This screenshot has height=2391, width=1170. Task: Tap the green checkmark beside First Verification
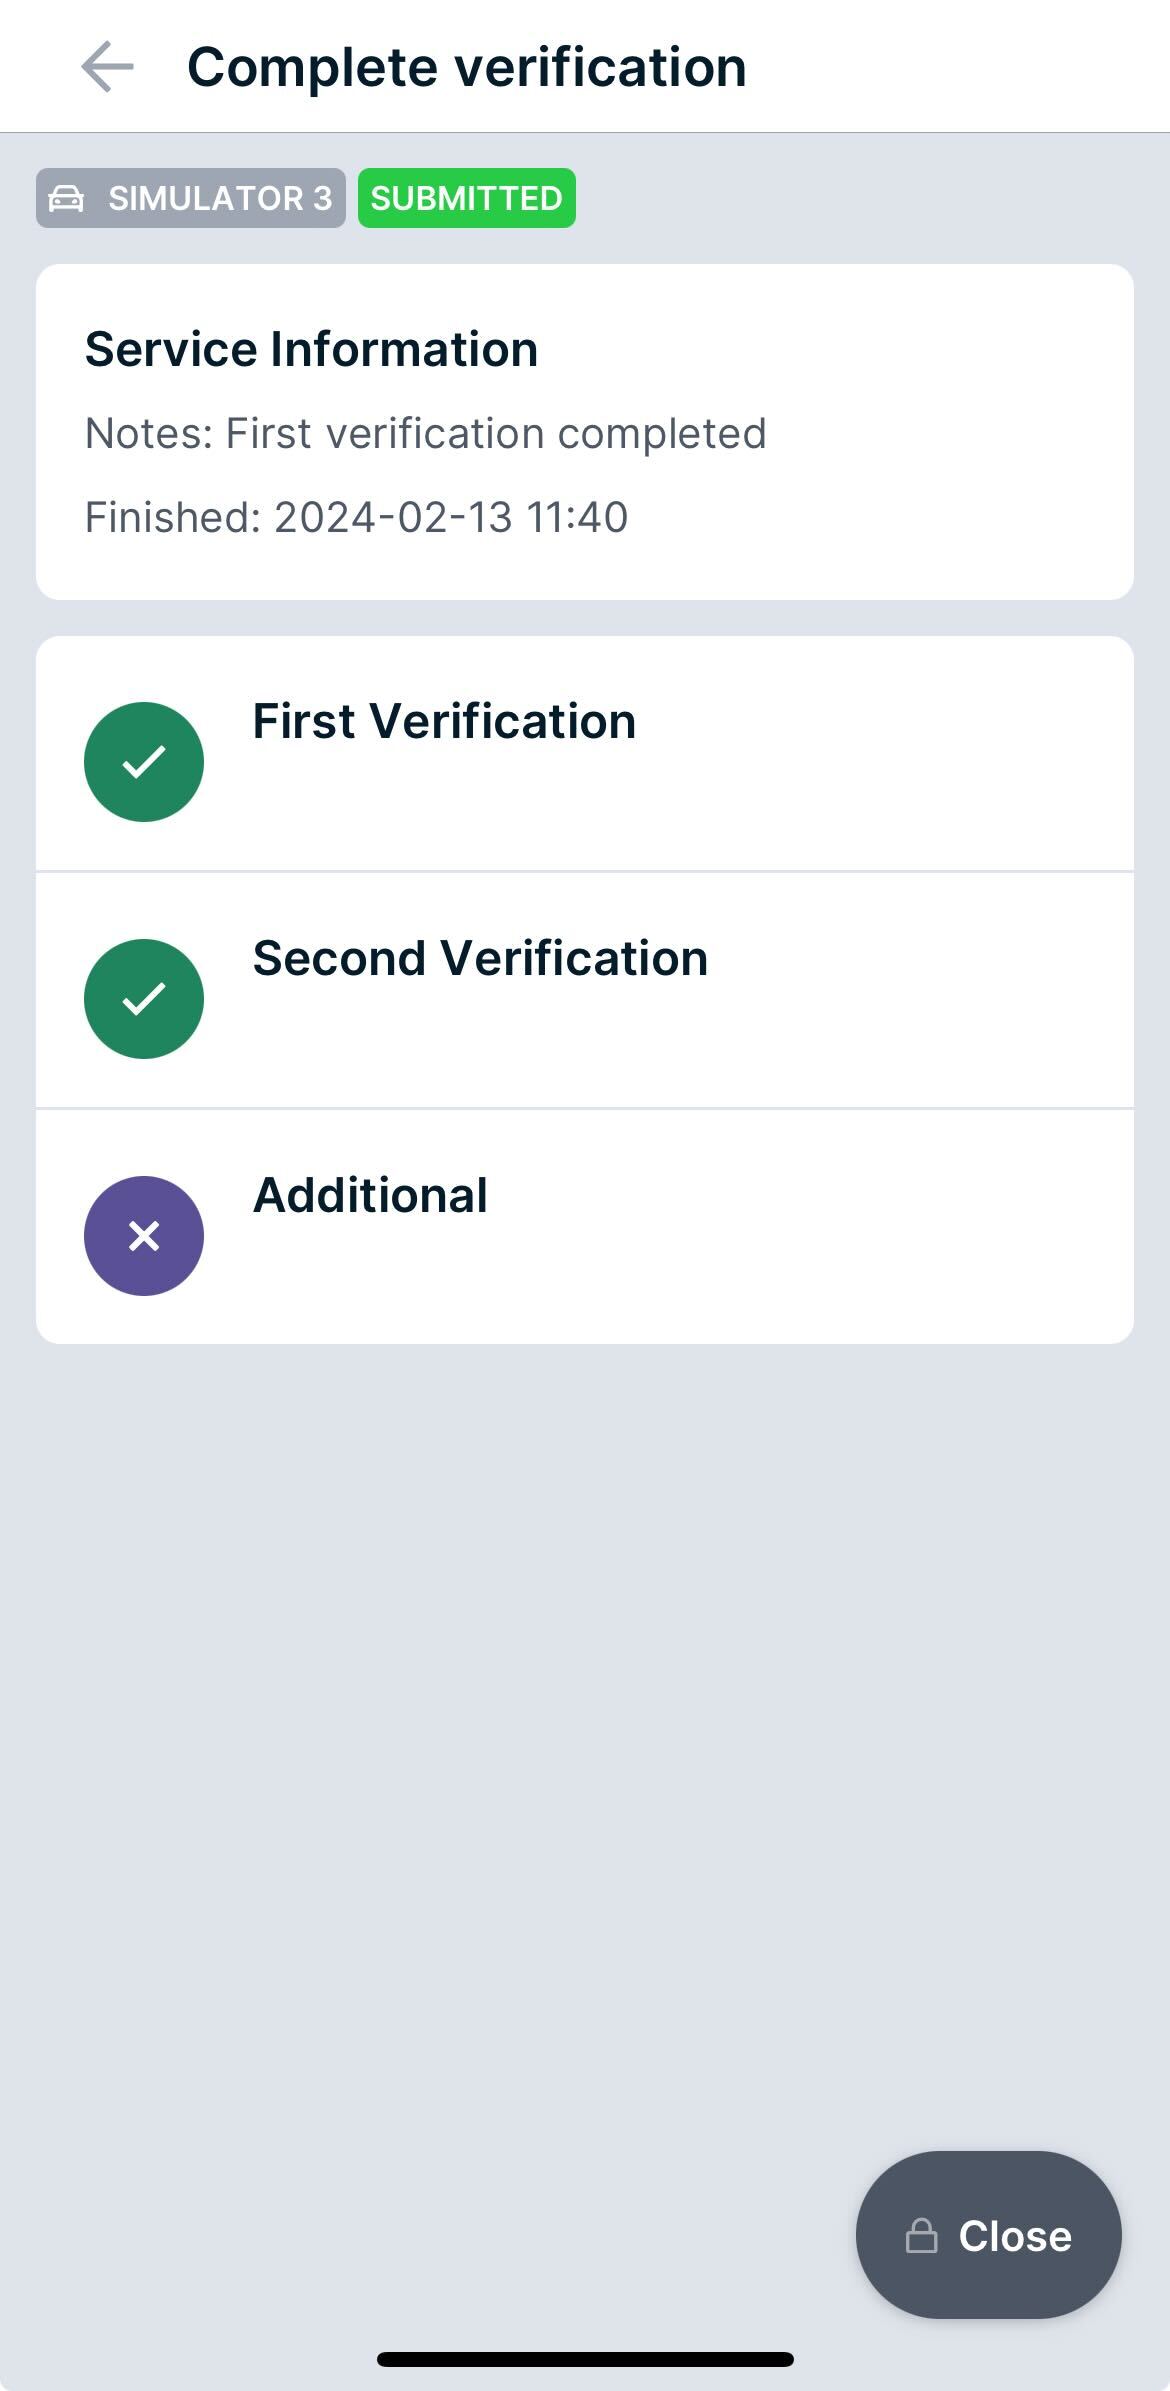(x=143, y=761)
